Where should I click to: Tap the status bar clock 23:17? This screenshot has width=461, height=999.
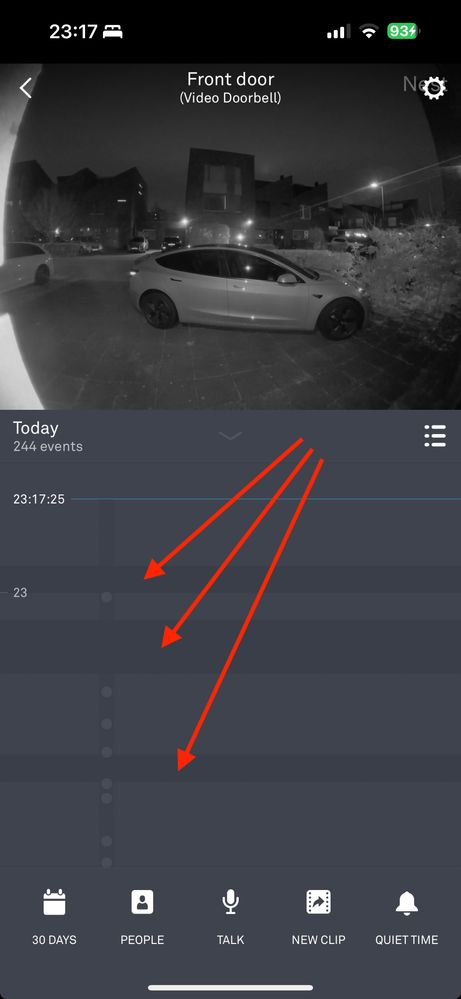[72, 32]
